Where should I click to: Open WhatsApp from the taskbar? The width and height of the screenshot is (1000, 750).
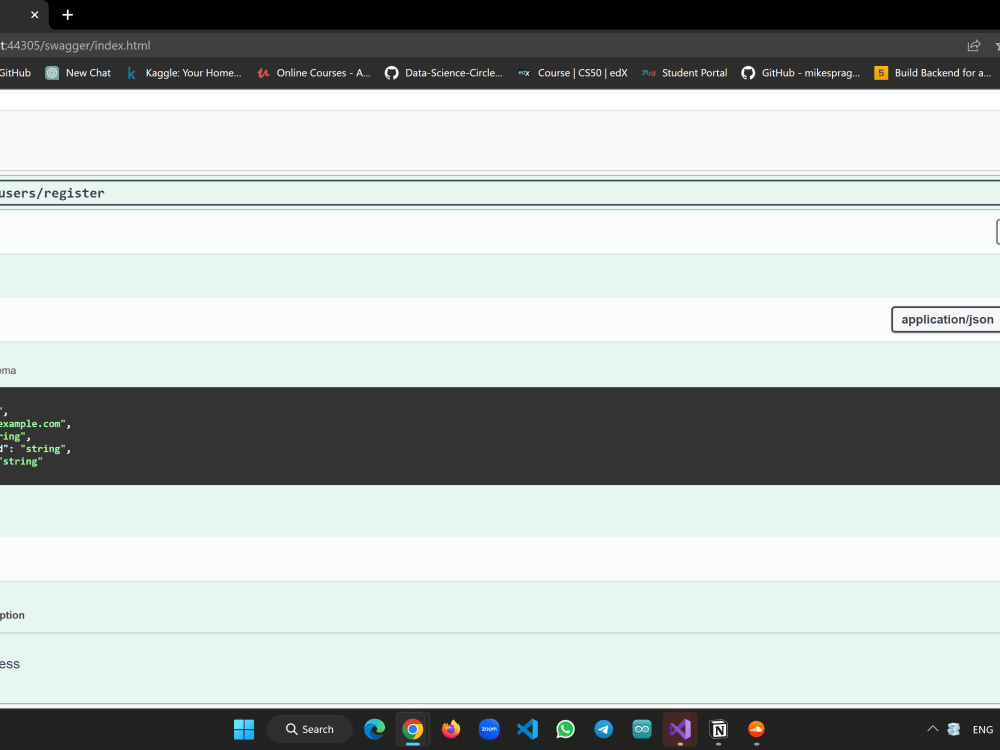[565, 729]
